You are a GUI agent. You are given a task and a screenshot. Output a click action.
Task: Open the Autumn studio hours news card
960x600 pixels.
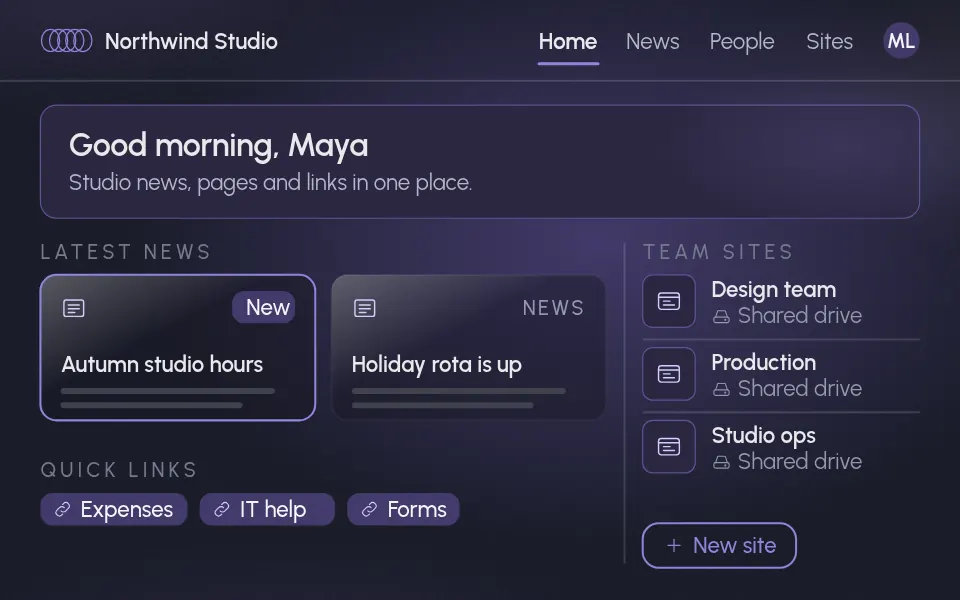pos(178,348)
